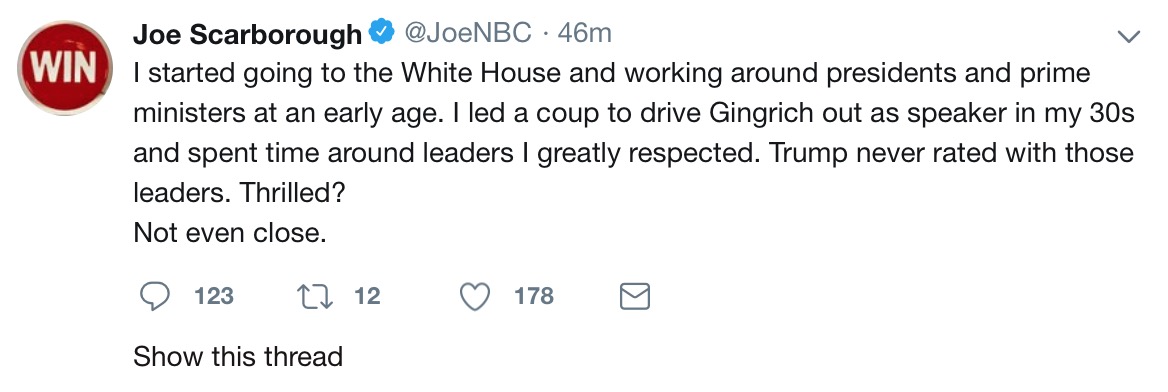
Task: Click the reply speech bubble icon
Action: tap(154, 297)
